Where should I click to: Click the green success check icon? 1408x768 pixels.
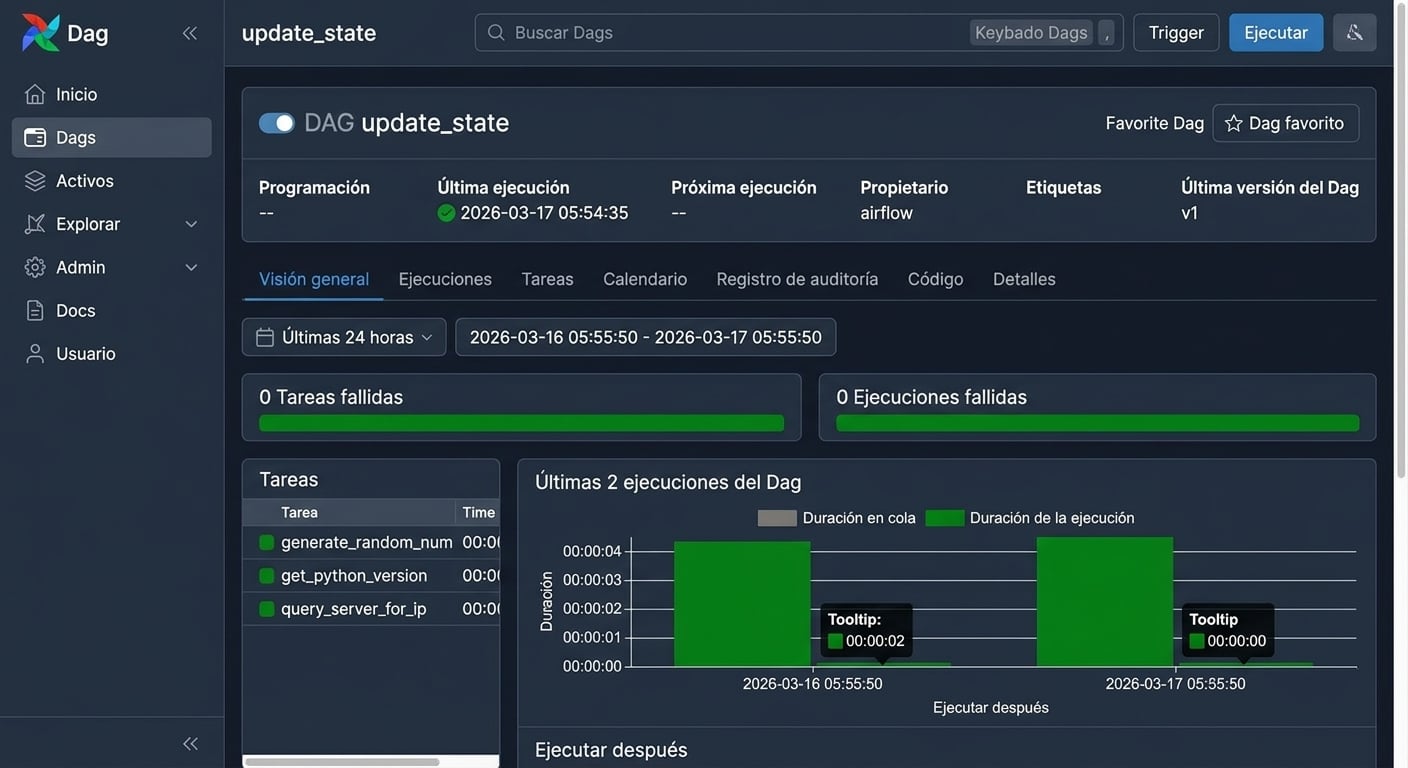(x=446, y=213)
